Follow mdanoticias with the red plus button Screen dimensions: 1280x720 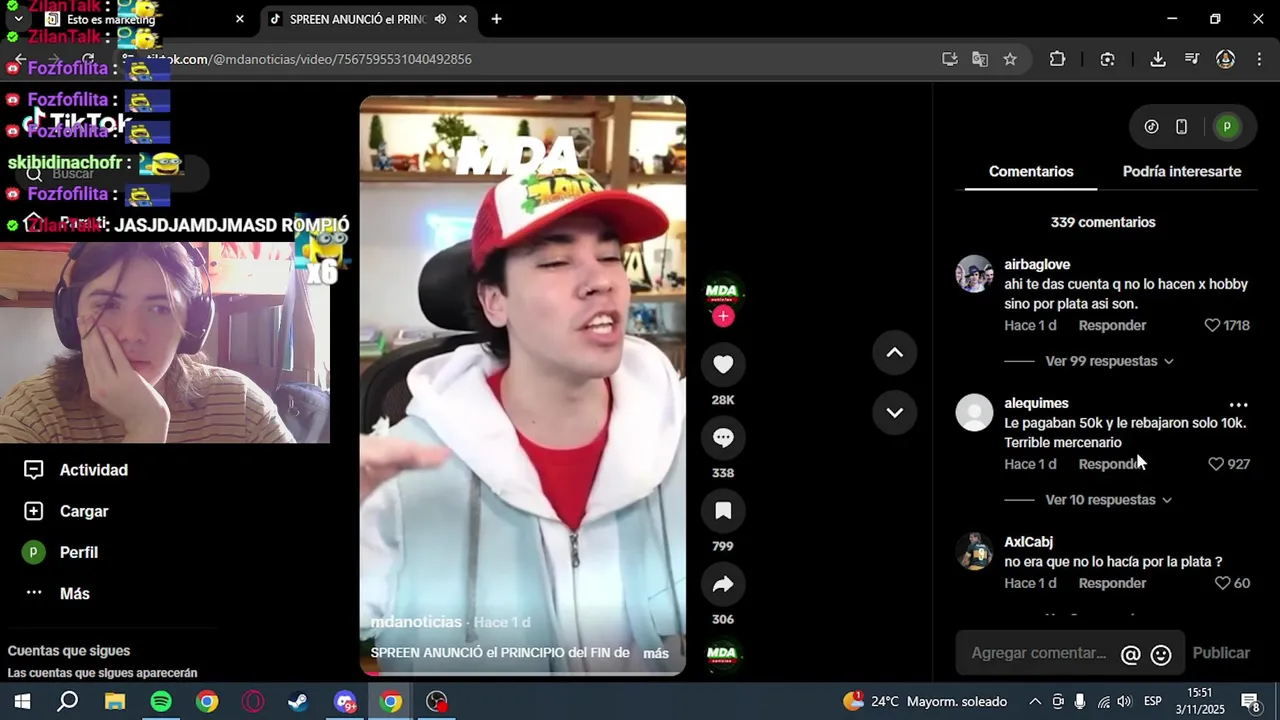tap(723, 317)
